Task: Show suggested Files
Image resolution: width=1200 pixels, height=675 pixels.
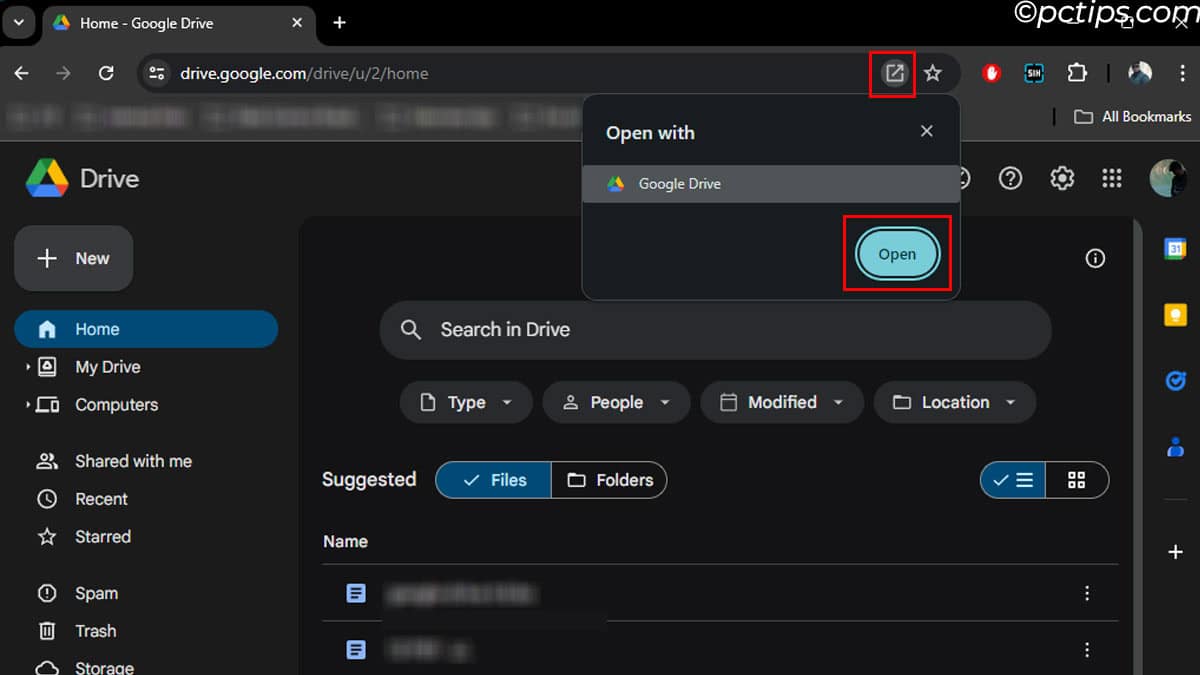Action: pyautogui.click(x=494, y=480)
